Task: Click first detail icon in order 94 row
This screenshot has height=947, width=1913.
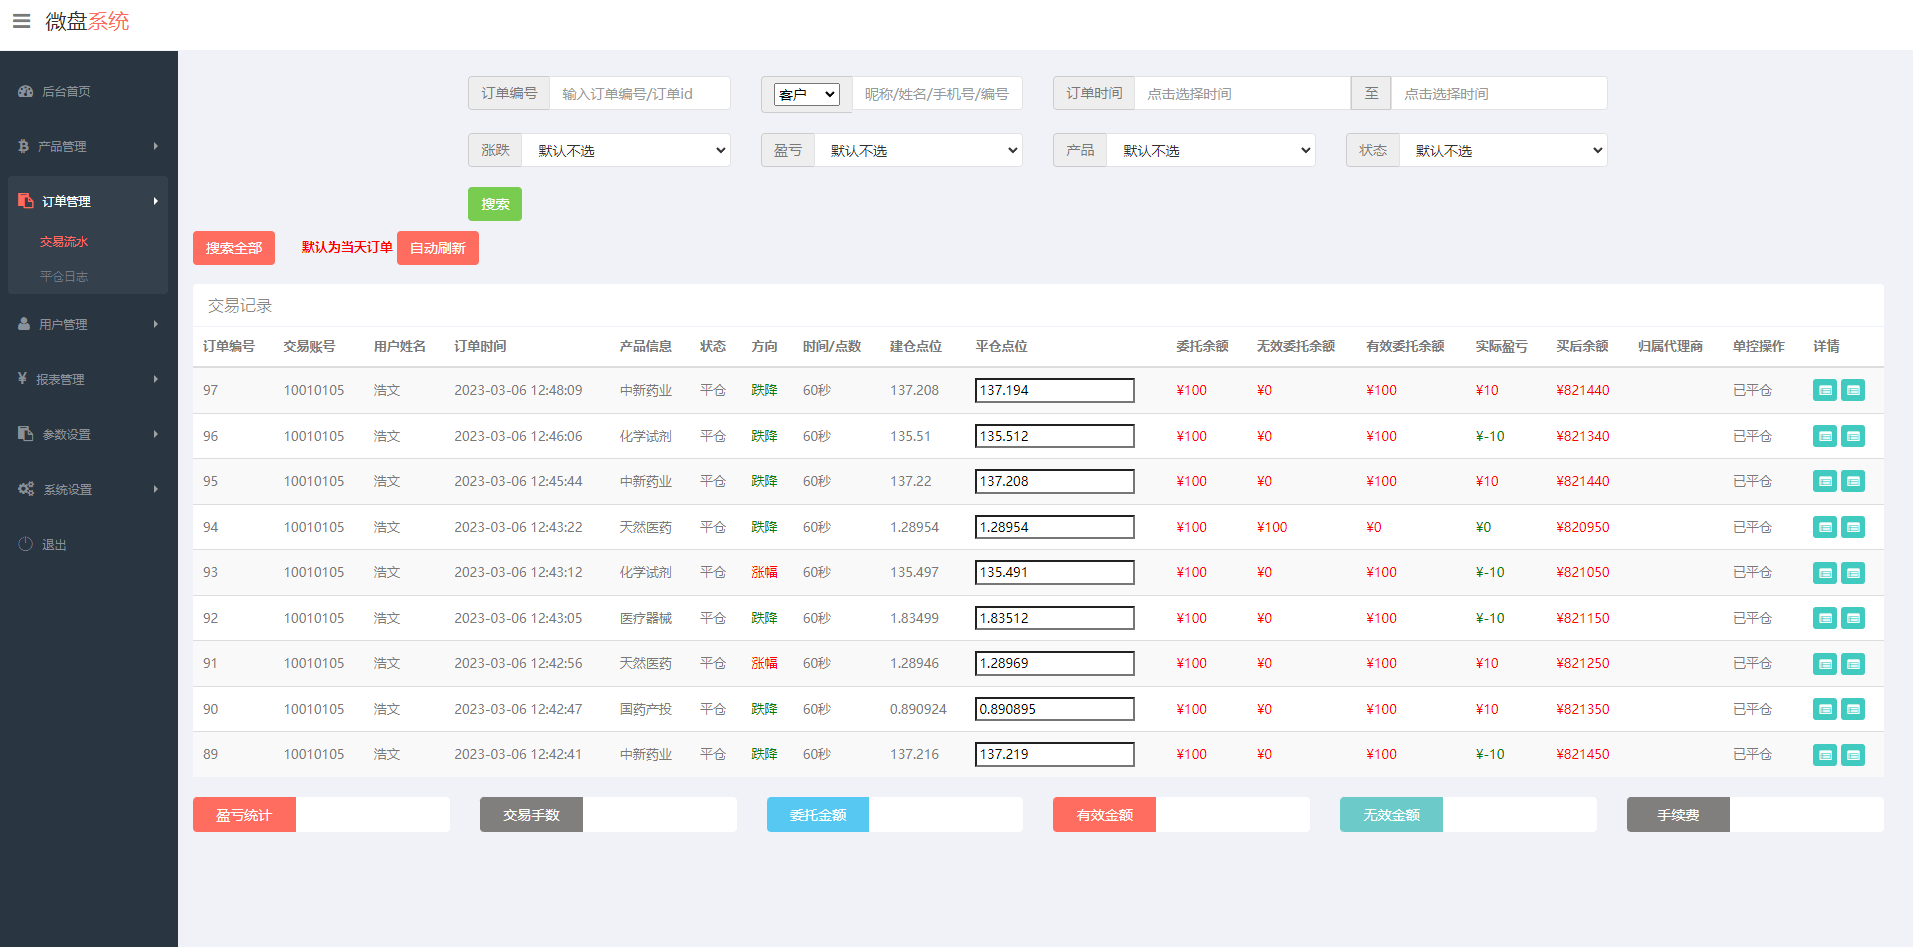Action: click(x=1824, y=527)
